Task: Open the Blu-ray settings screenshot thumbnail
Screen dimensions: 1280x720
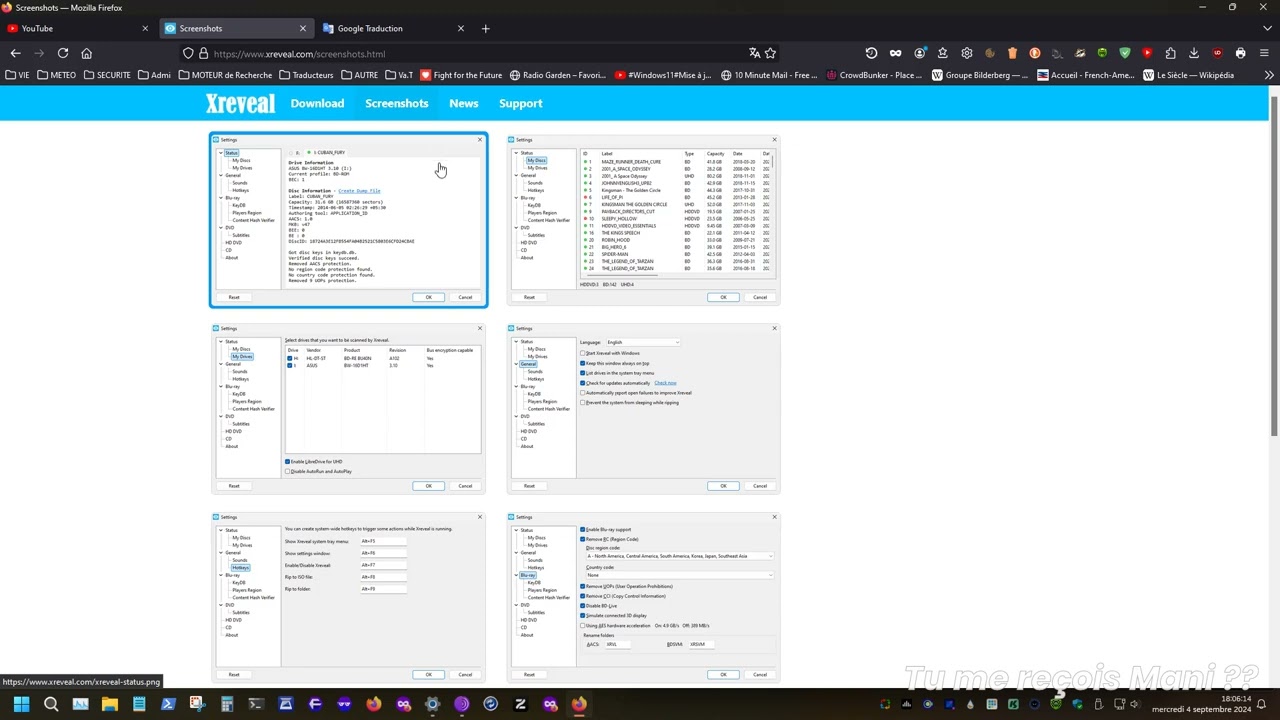Action: pos(644,597)
